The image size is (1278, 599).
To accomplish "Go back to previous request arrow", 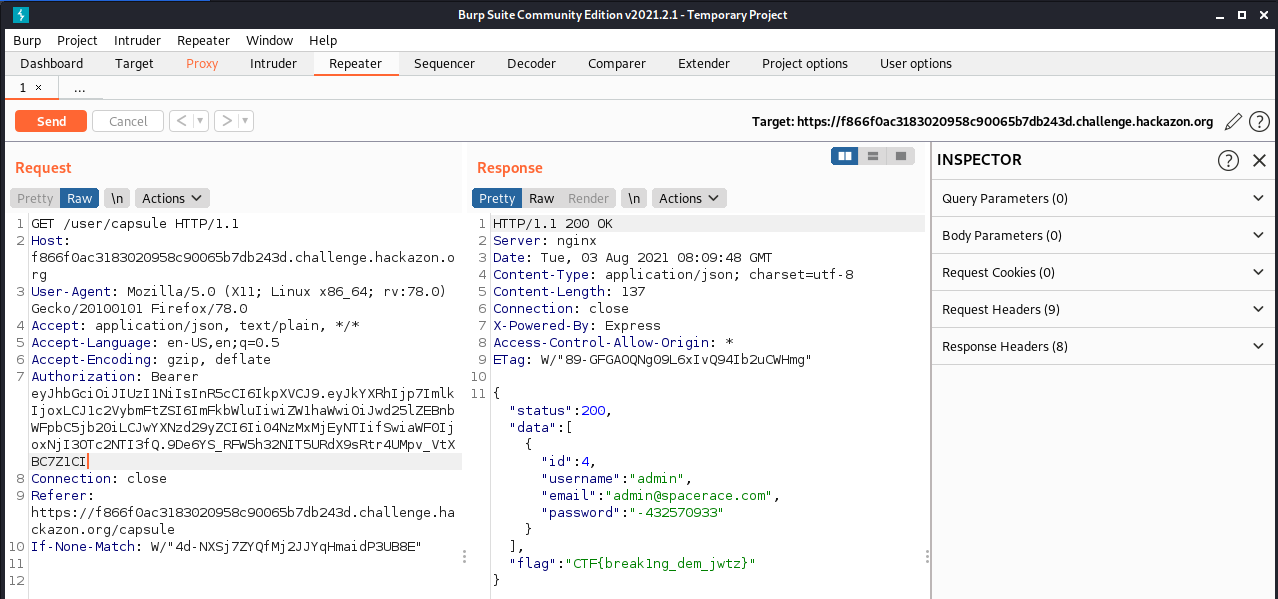I will pyautogui.click(x=180, y=121).
